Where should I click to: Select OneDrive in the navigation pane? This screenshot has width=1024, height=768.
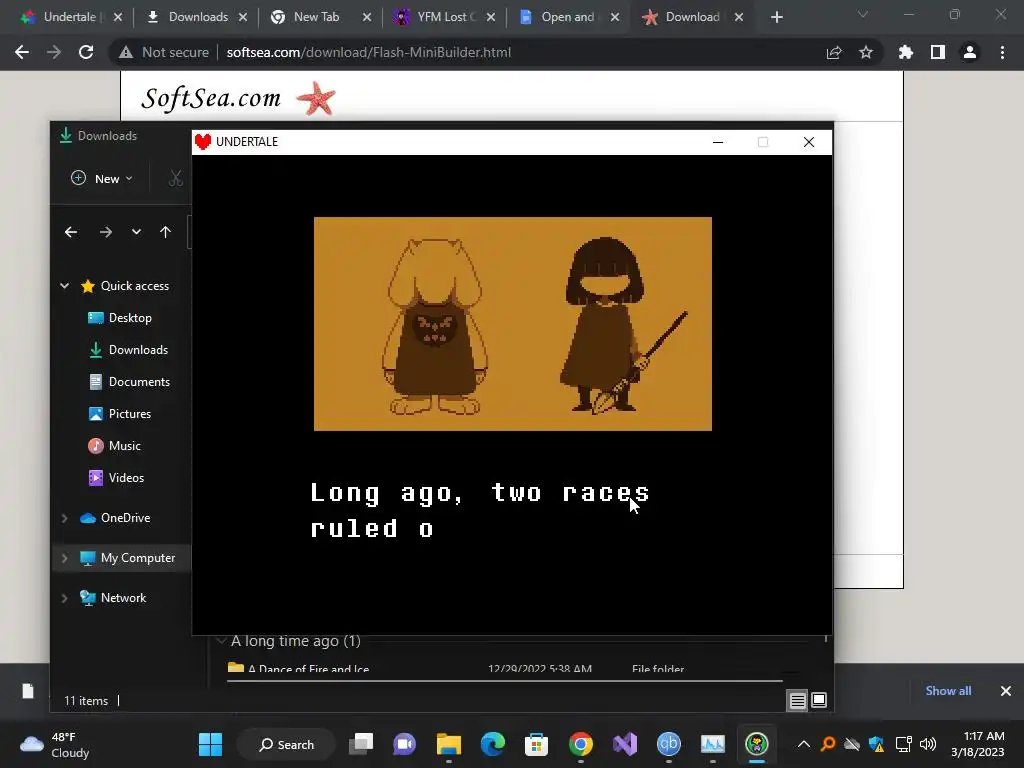coord(115,518)
